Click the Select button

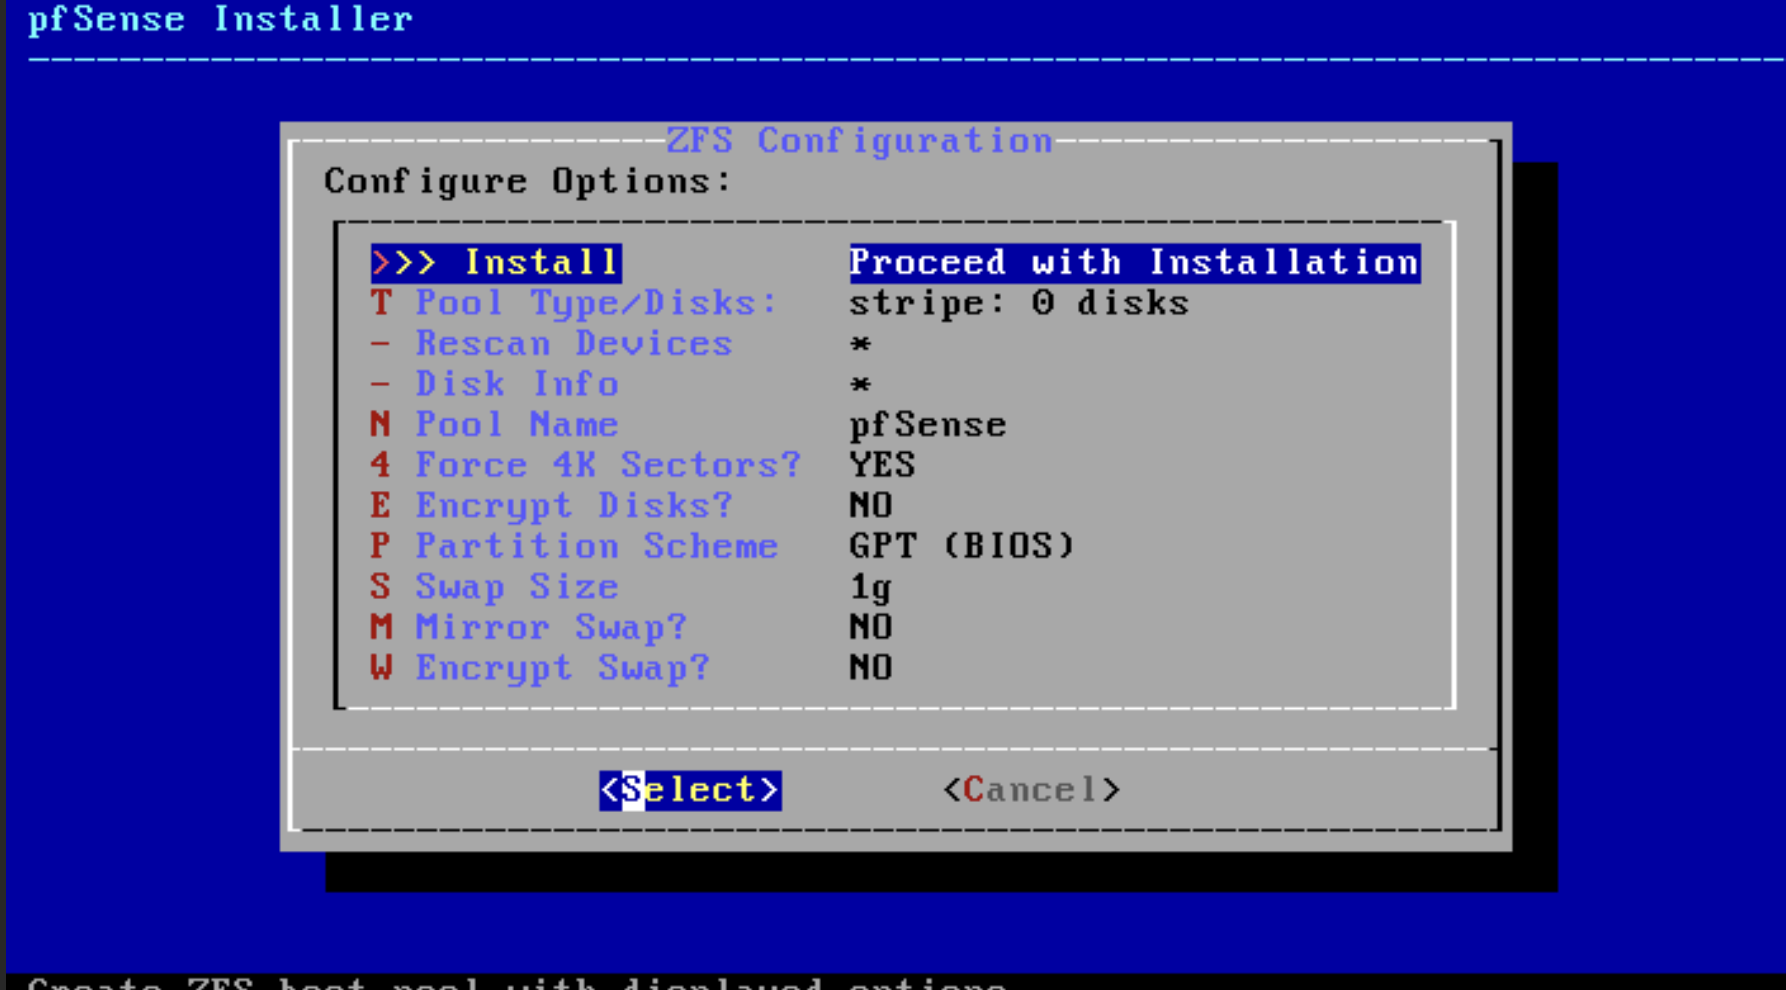690,790
